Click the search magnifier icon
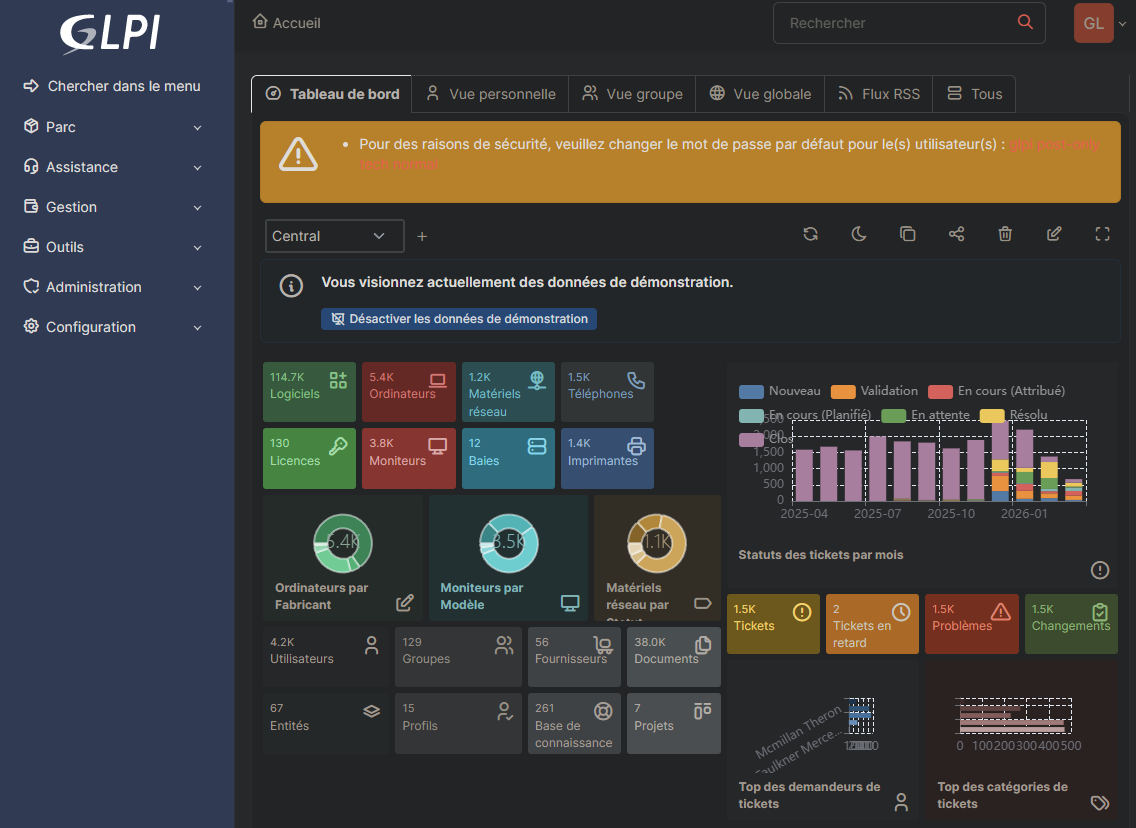Image resolution: width=1136 pixels, height=828 pixels. coord(1024,22)
